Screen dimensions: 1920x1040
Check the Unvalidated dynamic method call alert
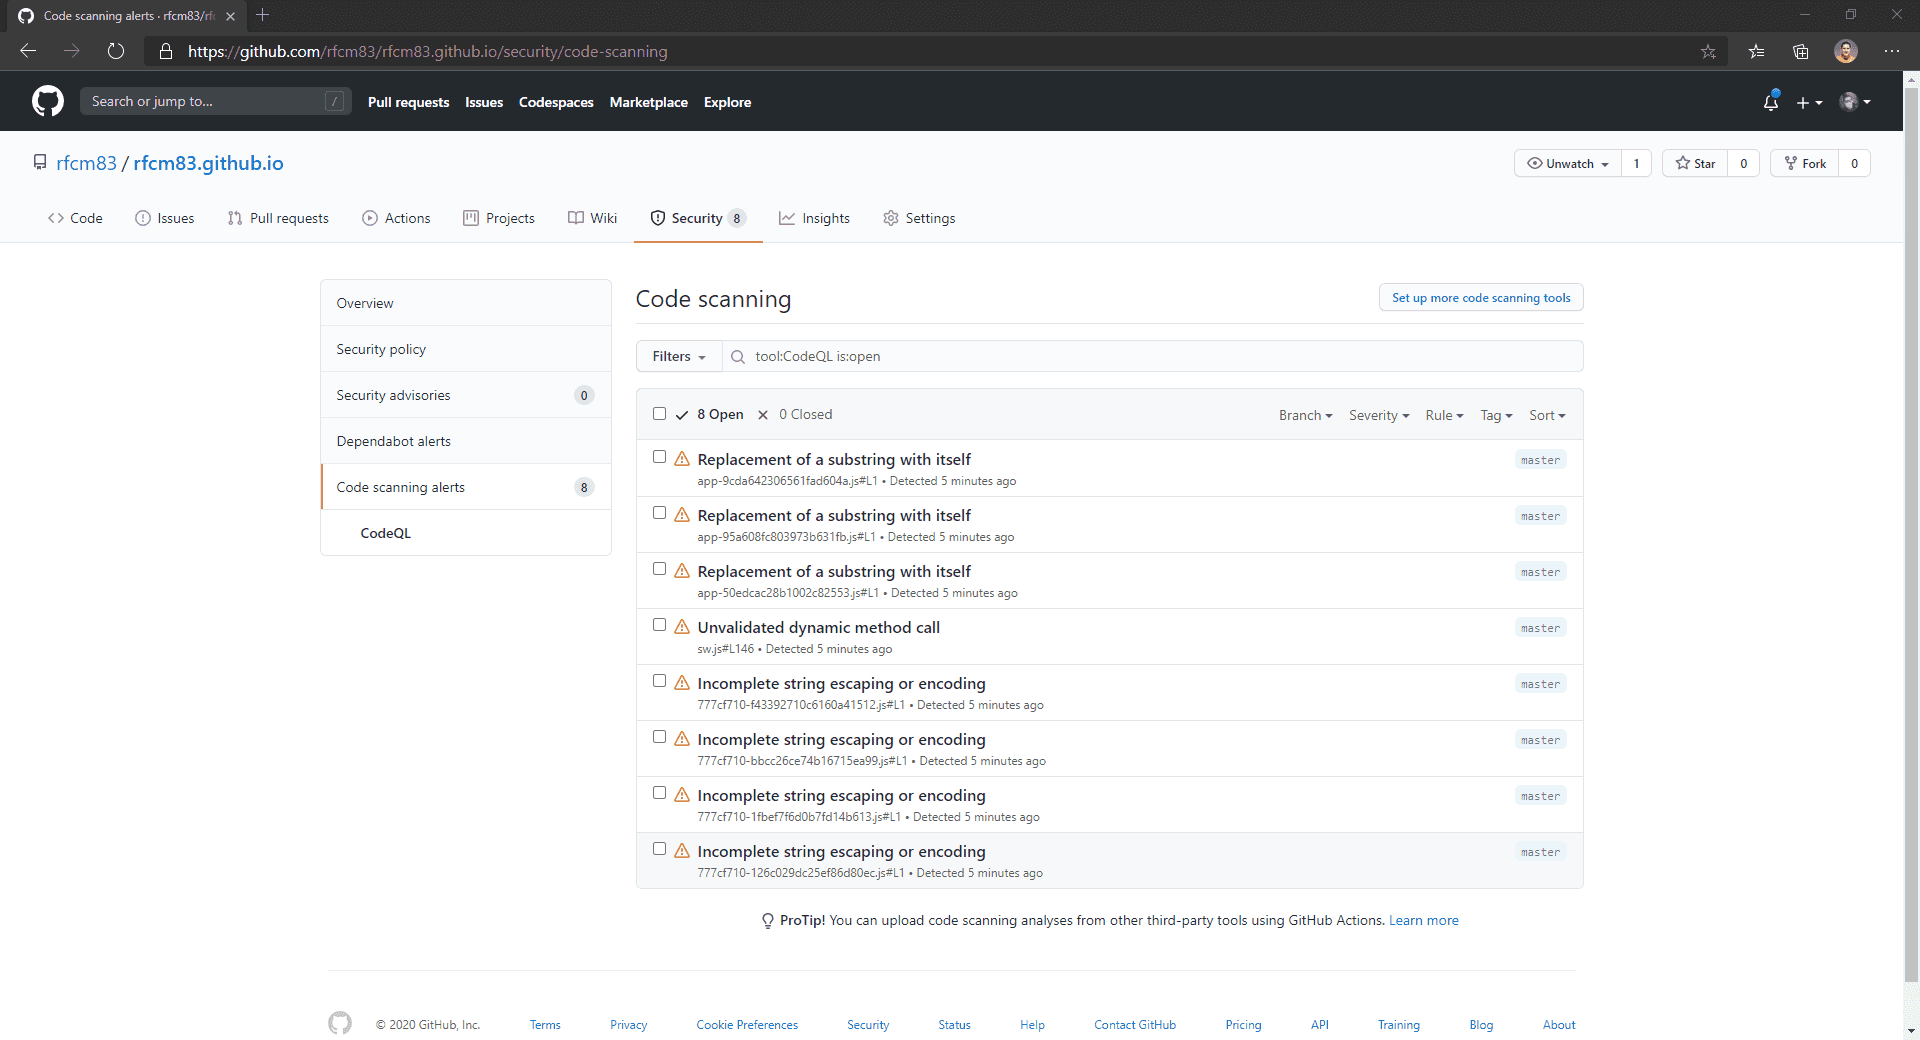point(659,625)
